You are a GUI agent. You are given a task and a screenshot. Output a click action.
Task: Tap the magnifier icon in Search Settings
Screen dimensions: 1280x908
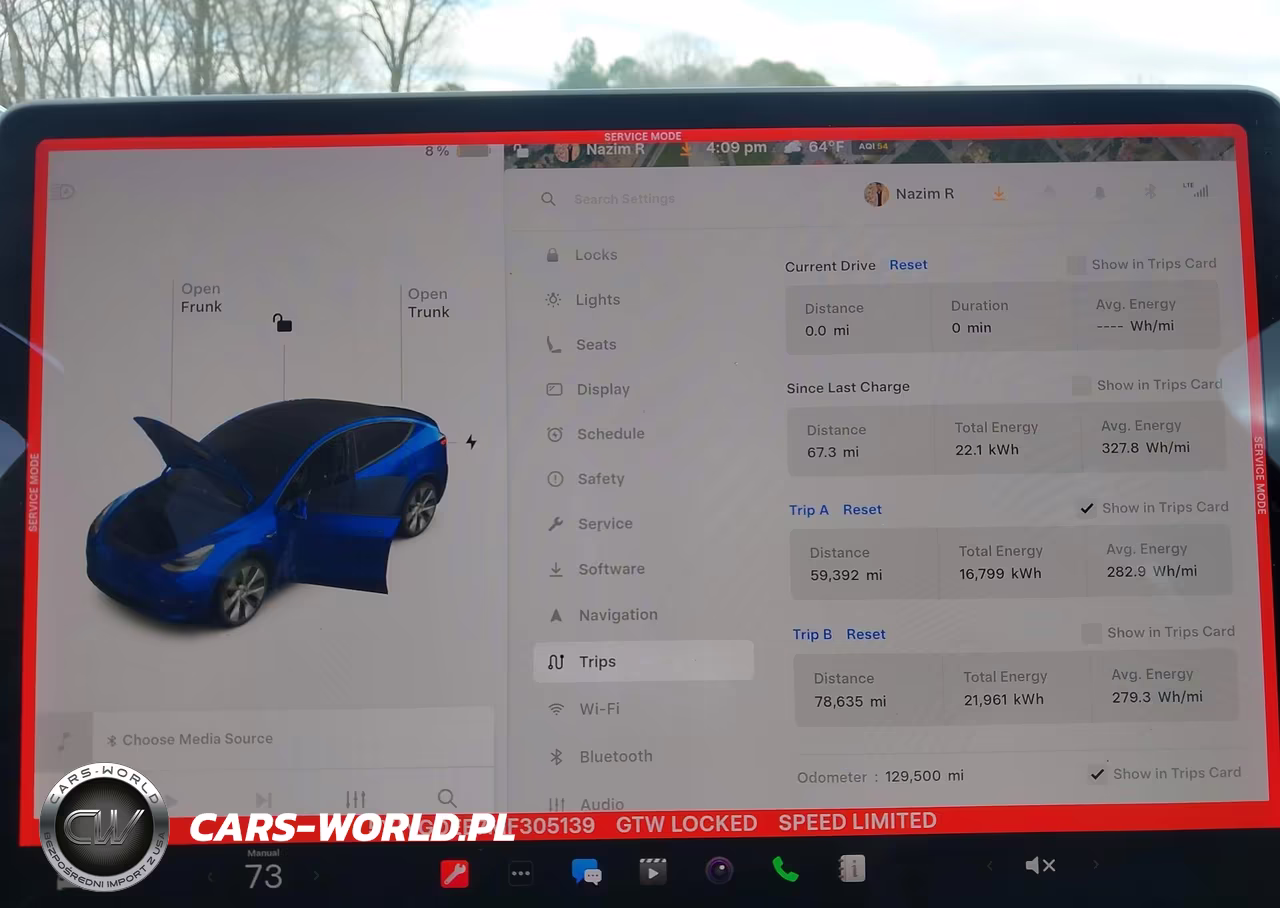point(548,199)
